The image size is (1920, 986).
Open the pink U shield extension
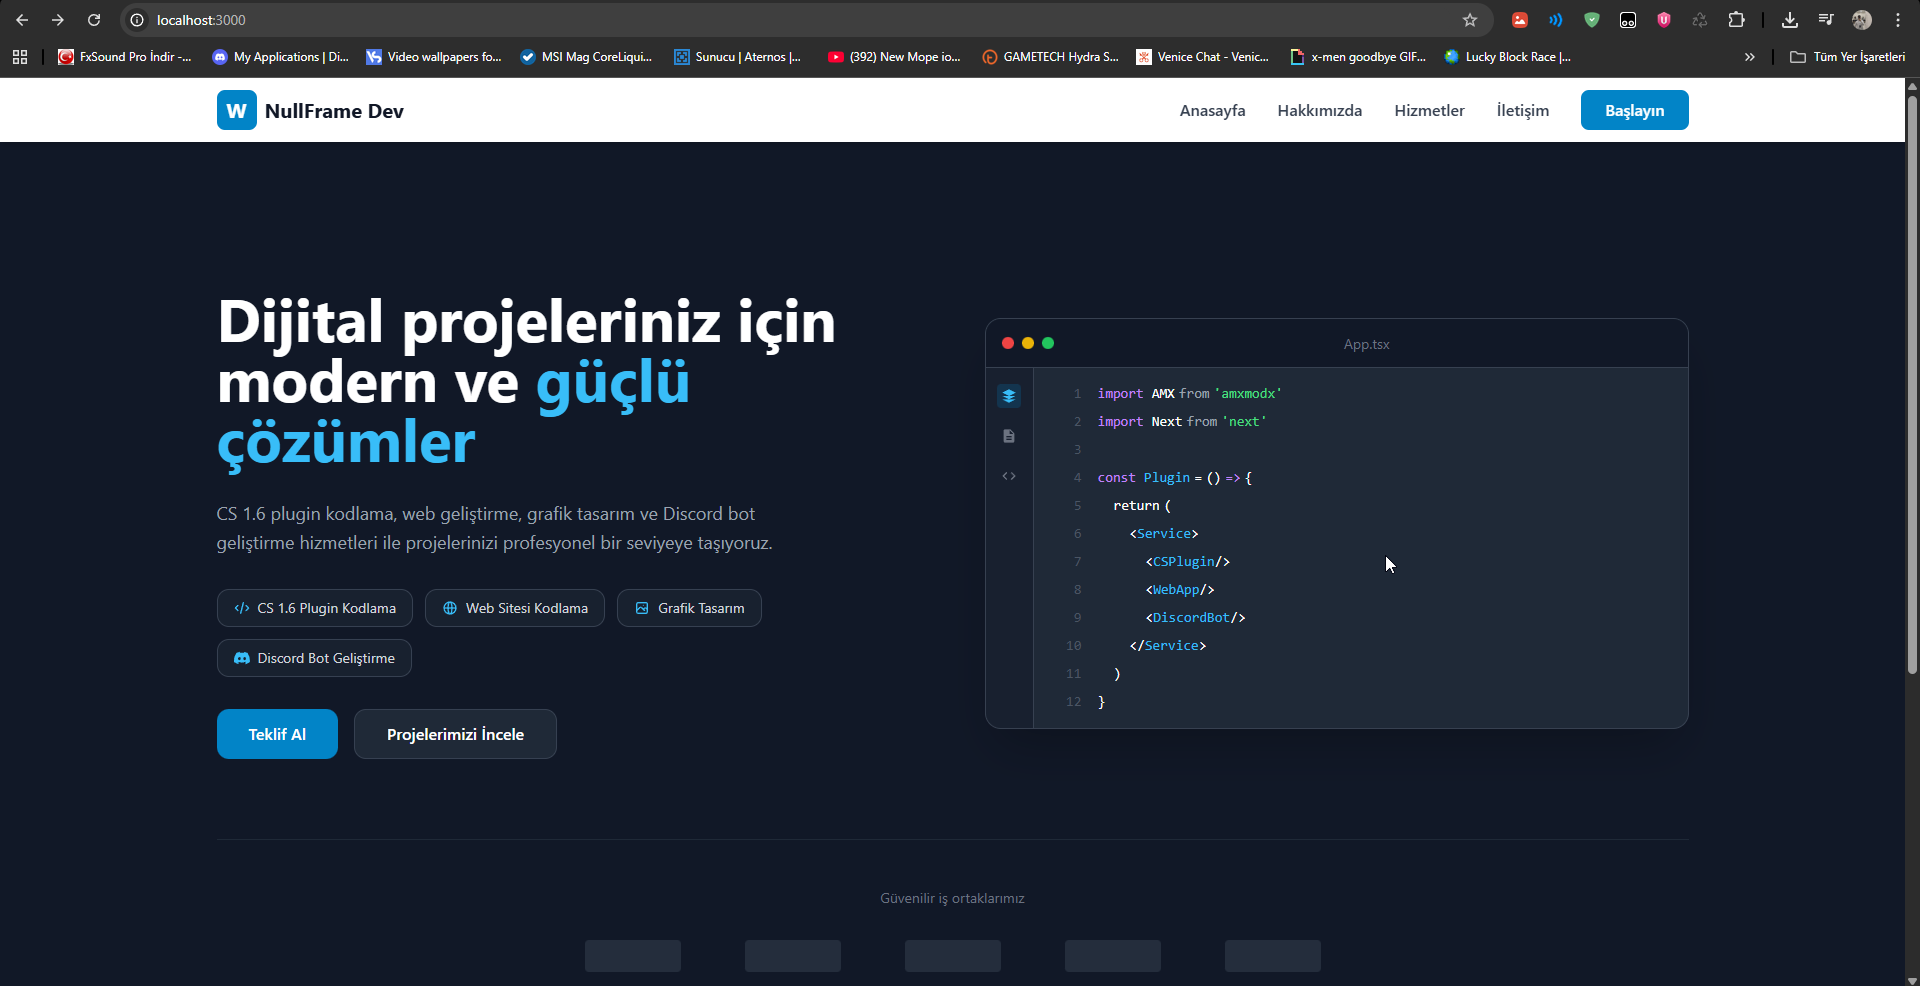(1664, 20)
